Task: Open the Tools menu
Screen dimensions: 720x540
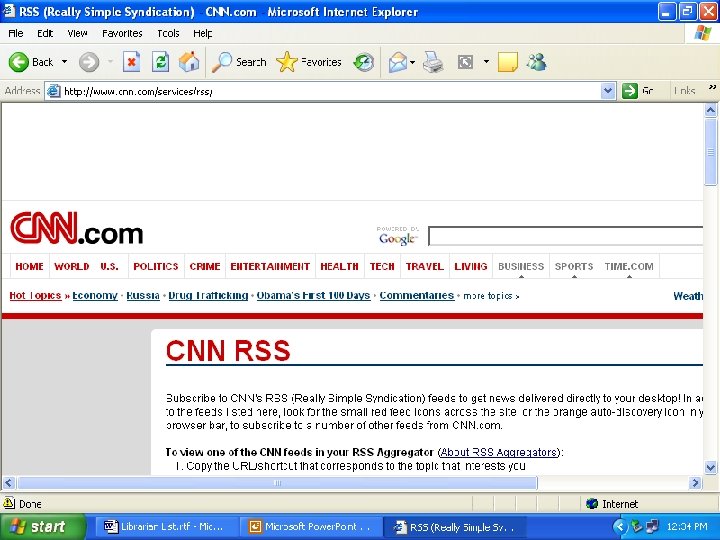Action: pos(168,33)
